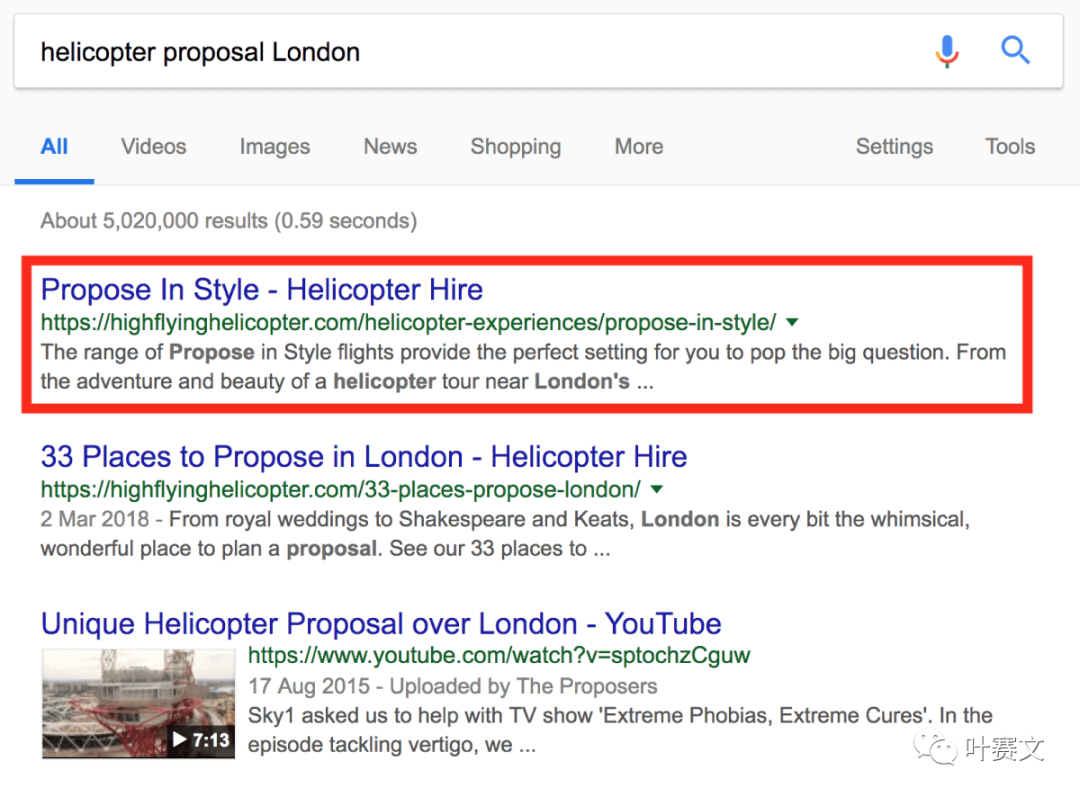
Task: Open the News tab
Action: point(390,147)
